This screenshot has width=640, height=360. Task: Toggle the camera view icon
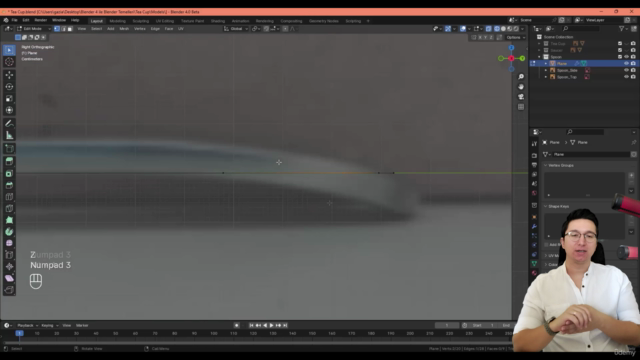point(521,97)
